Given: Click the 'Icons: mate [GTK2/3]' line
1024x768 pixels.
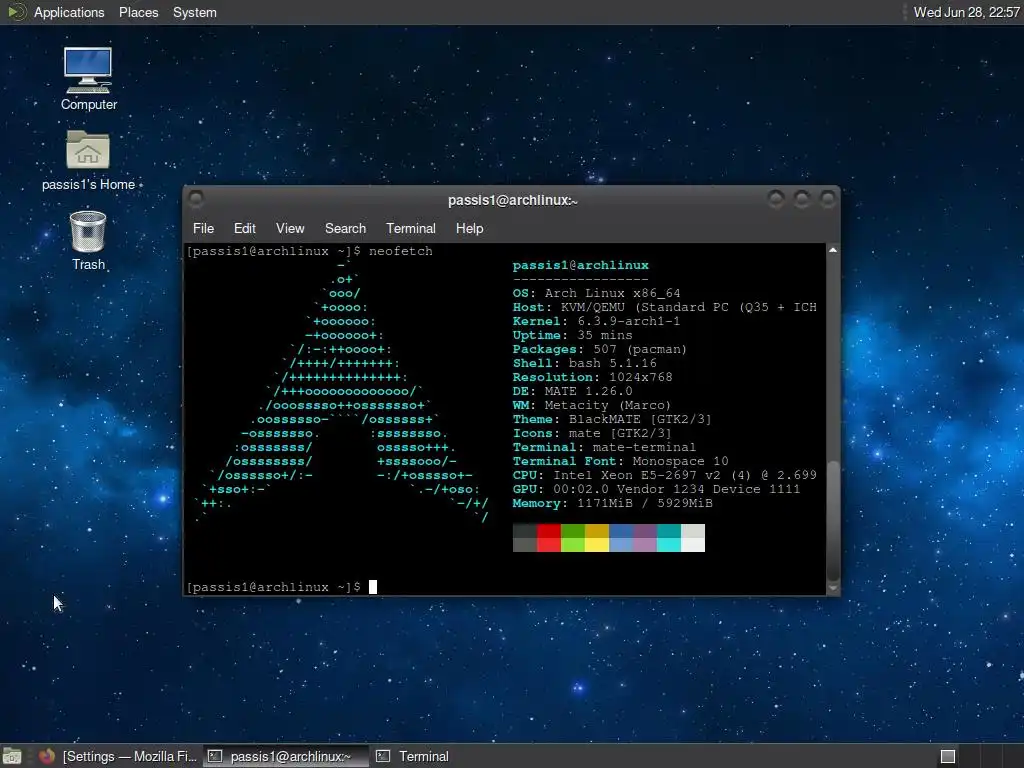Looking at the screenshot, I should coord(592,433).
